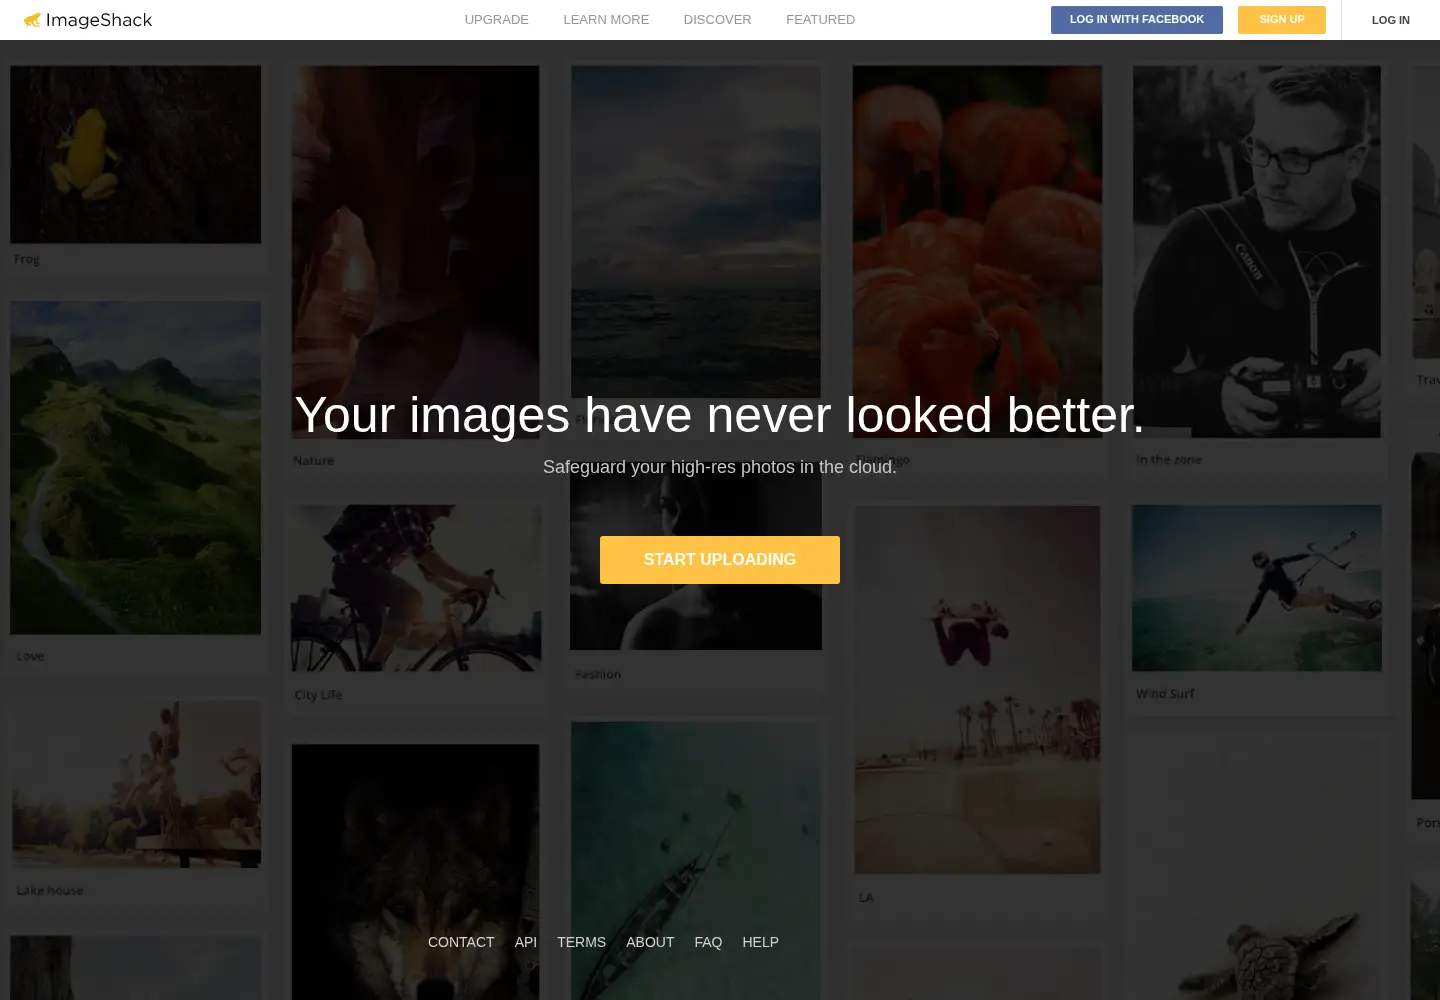
Task: Open the About page
Action: 650,942
